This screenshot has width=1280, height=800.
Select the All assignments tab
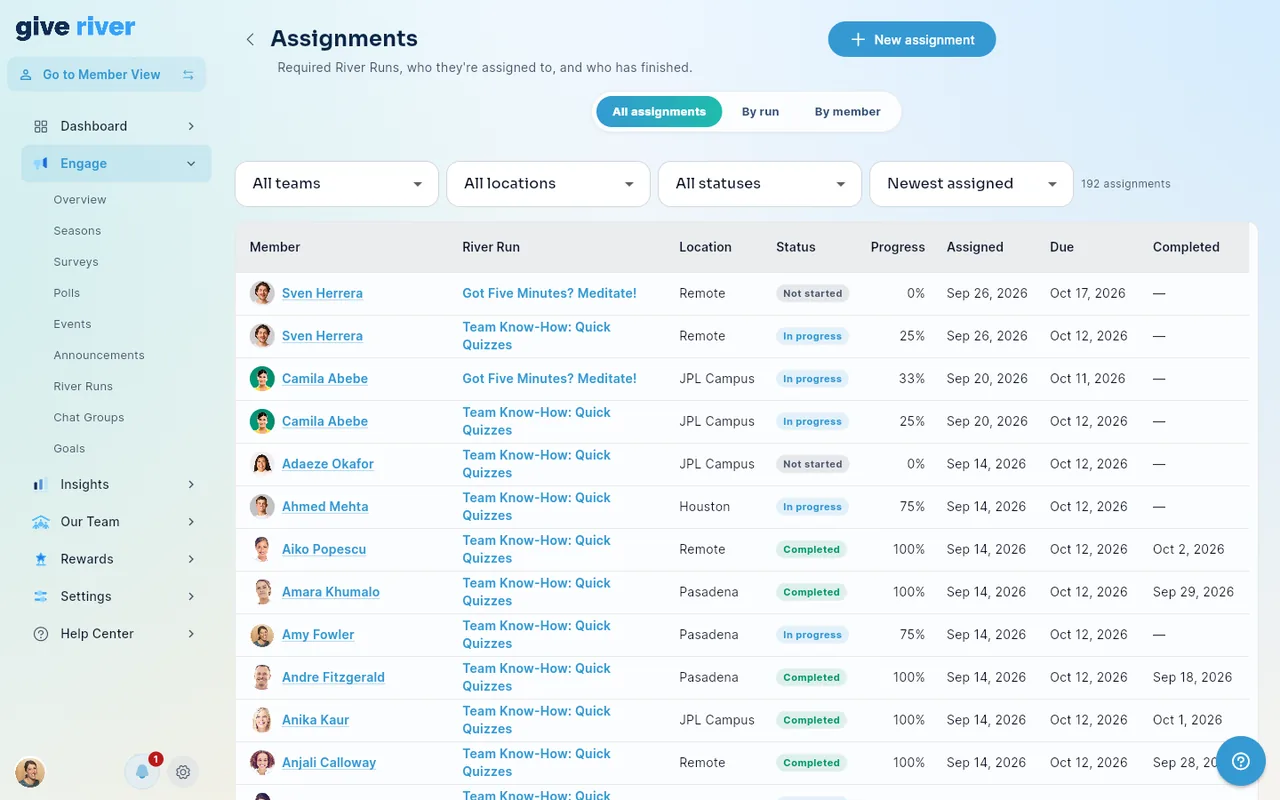(x=659, y=112)
